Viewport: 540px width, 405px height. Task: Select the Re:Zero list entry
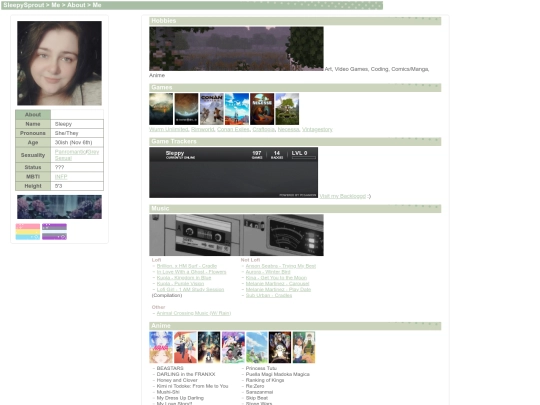pyautogui.click(x=255, y=386)
